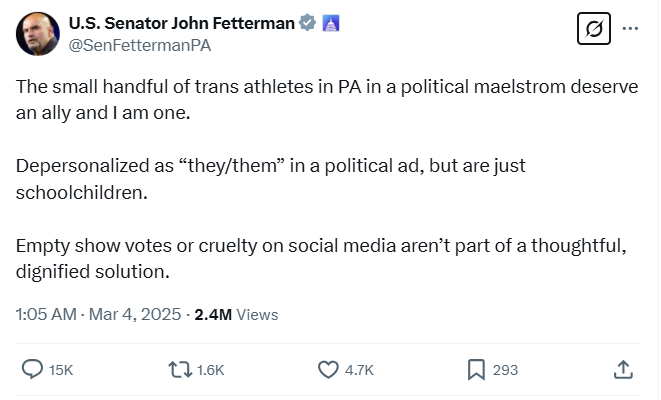Reply using the speech bubble icon
661x400 pixels.
32,370
